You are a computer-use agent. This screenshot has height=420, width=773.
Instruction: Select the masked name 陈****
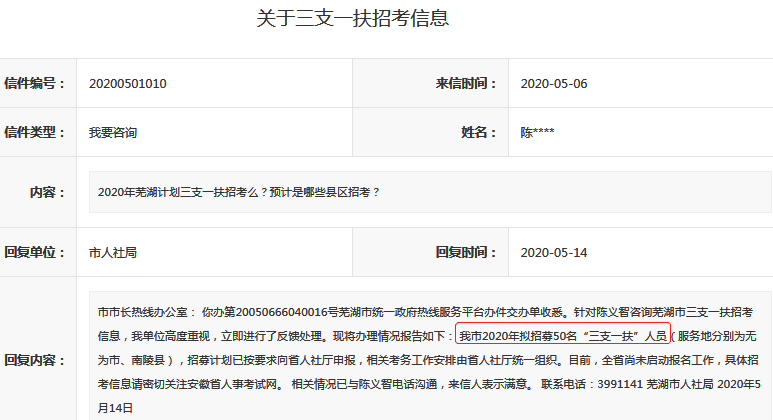pos(537,132)
